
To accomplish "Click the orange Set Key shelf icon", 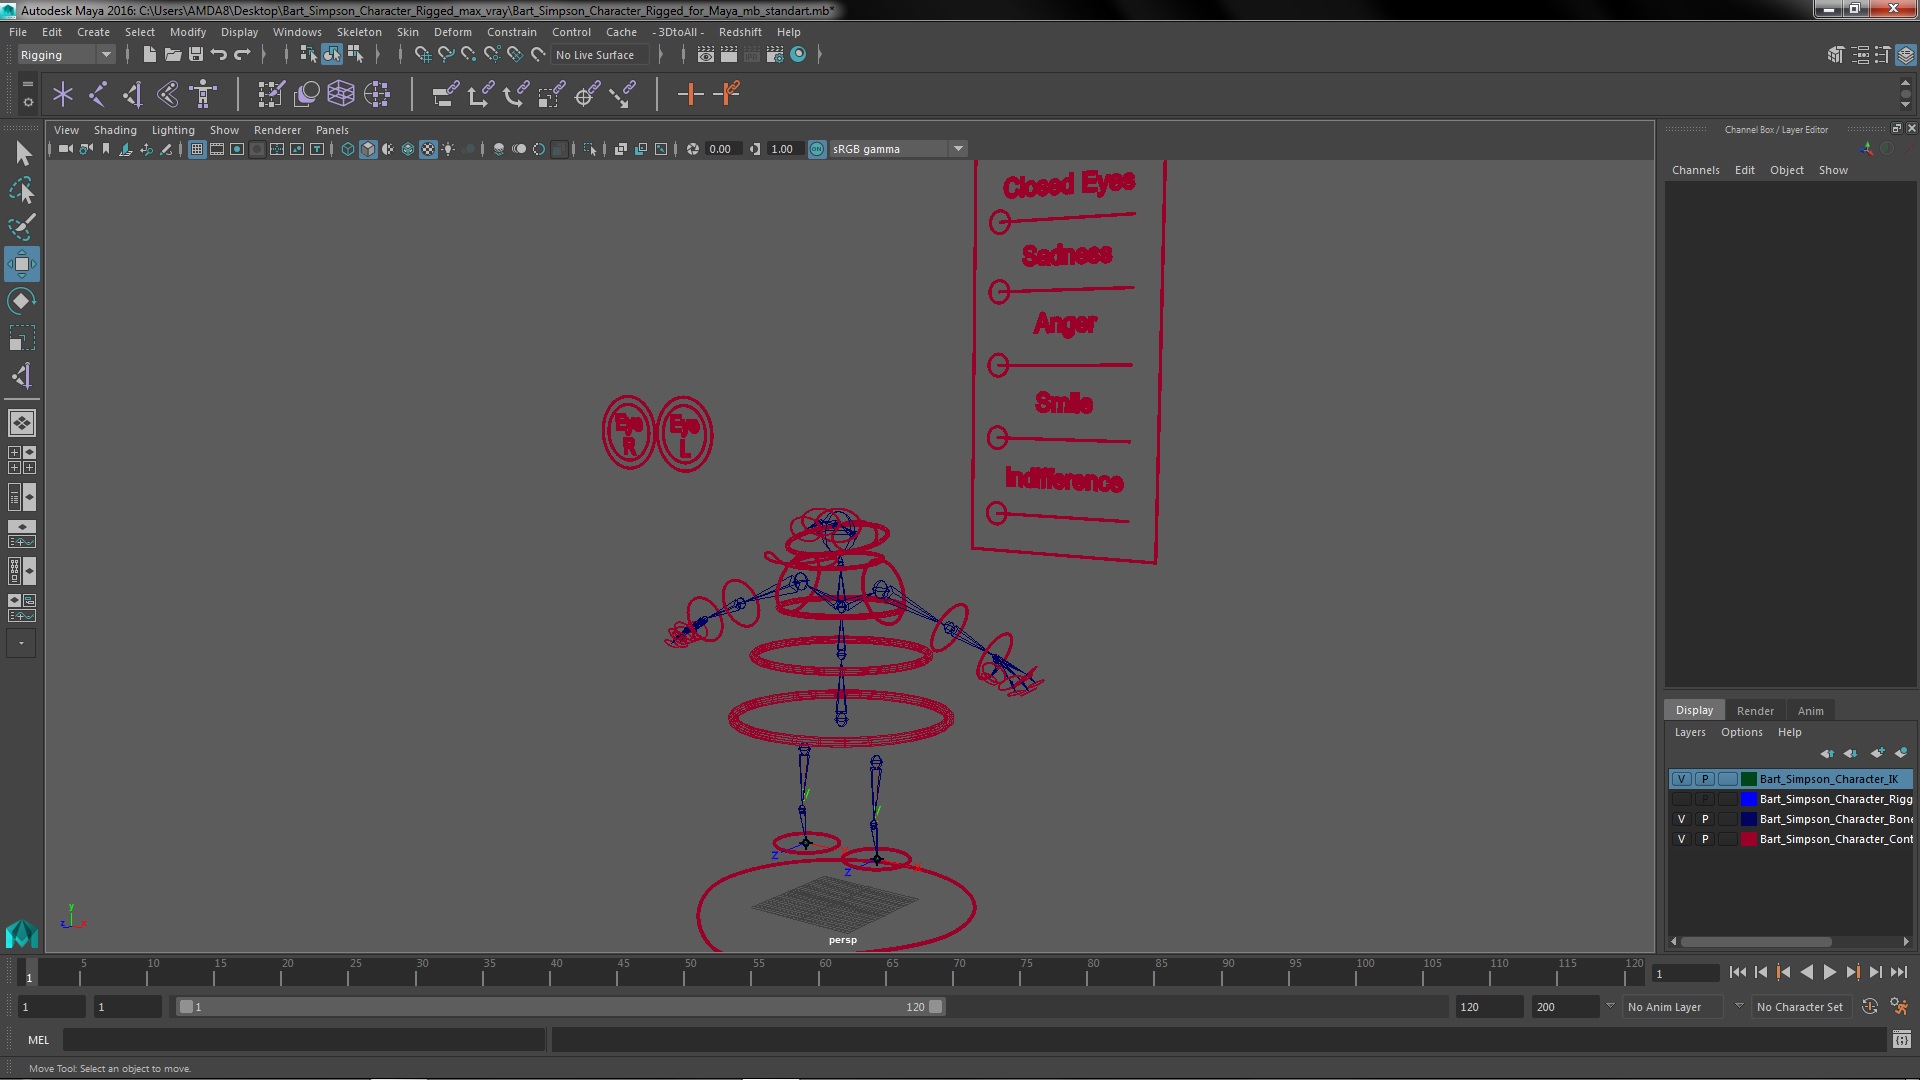I will pos(690,94).
